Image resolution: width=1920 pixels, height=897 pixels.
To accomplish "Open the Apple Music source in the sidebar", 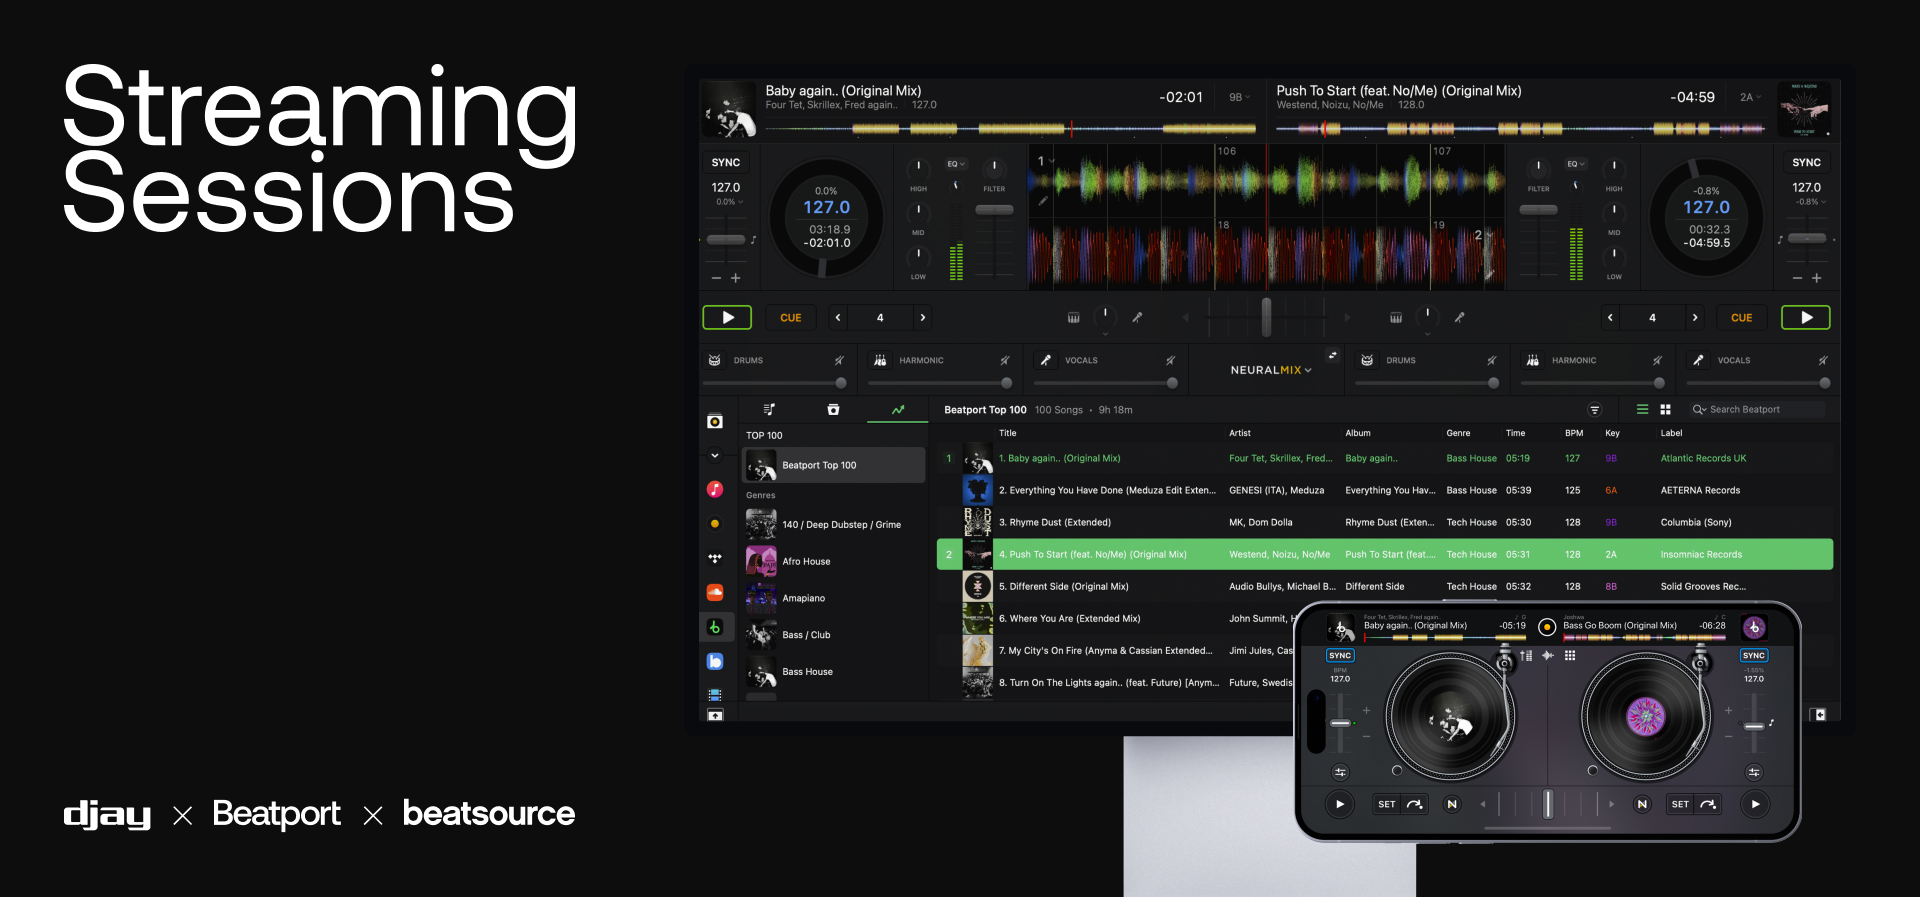I will coord(715,489).
